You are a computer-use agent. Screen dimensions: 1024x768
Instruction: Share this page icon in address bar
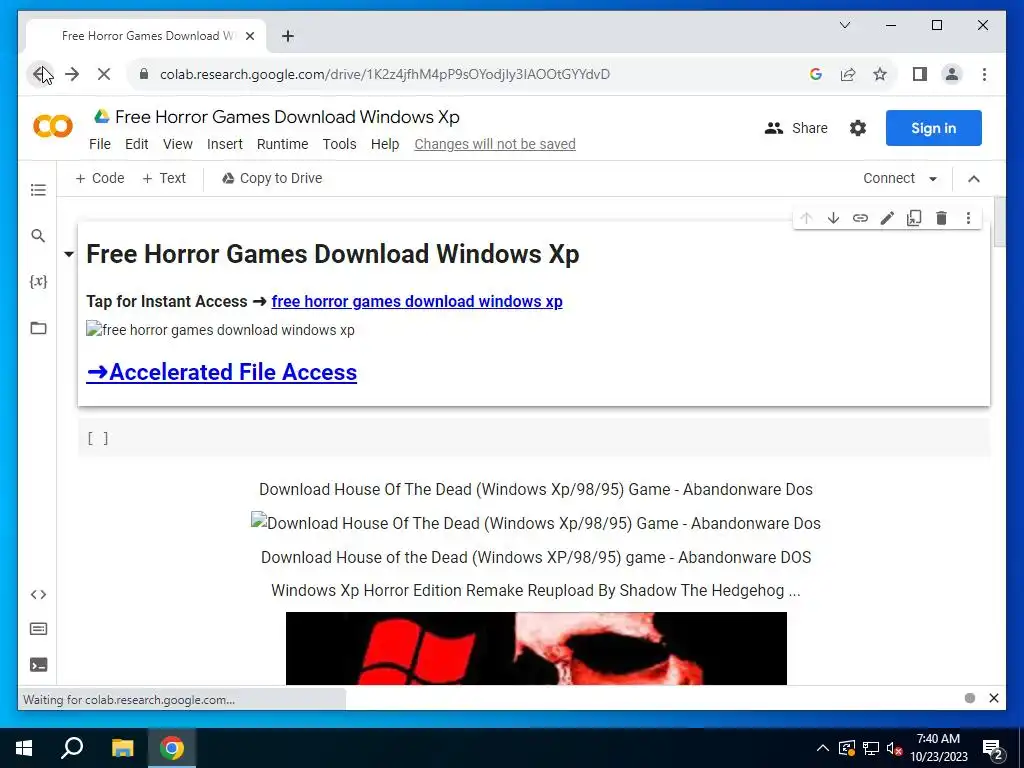[848, 74]
